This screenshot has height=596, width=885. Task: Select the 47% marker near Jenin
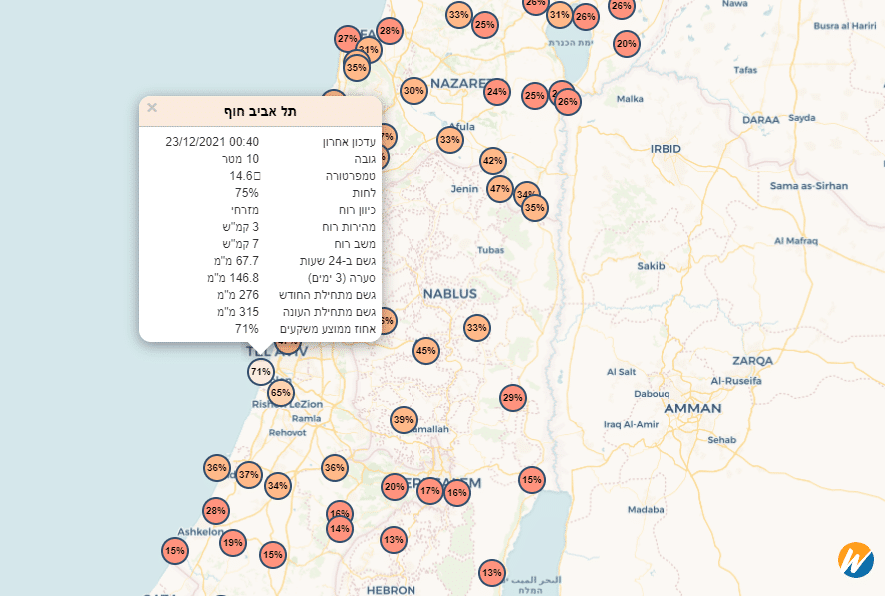[x=500, y=189]
